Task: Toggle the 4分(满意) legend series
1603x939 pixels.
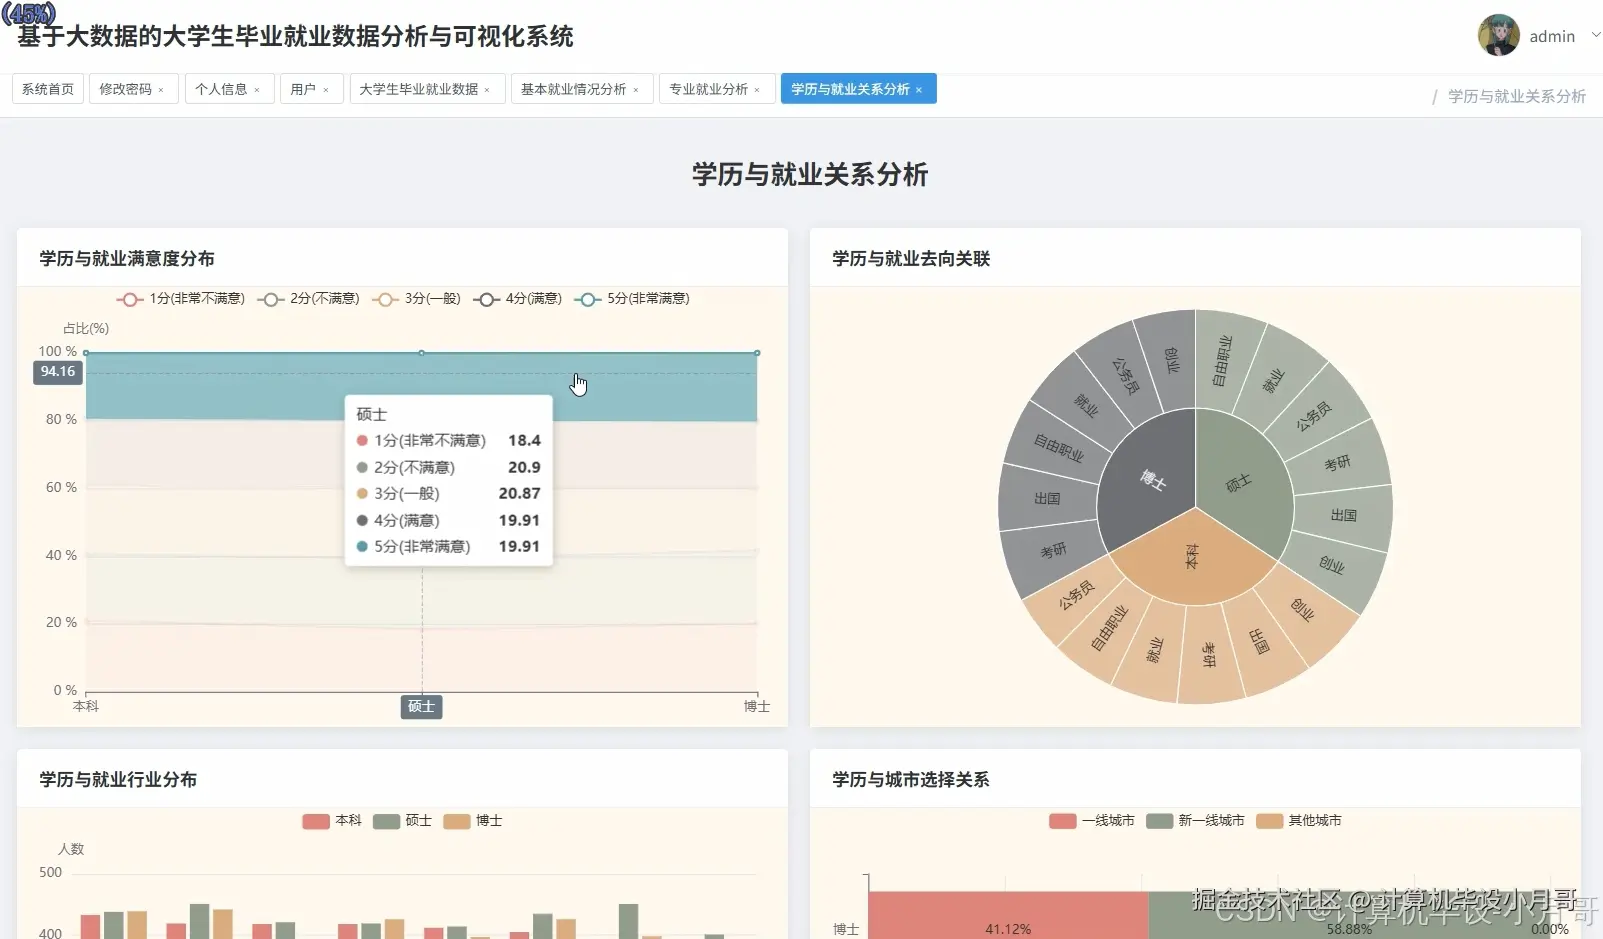Action: [x=518, y=299]
